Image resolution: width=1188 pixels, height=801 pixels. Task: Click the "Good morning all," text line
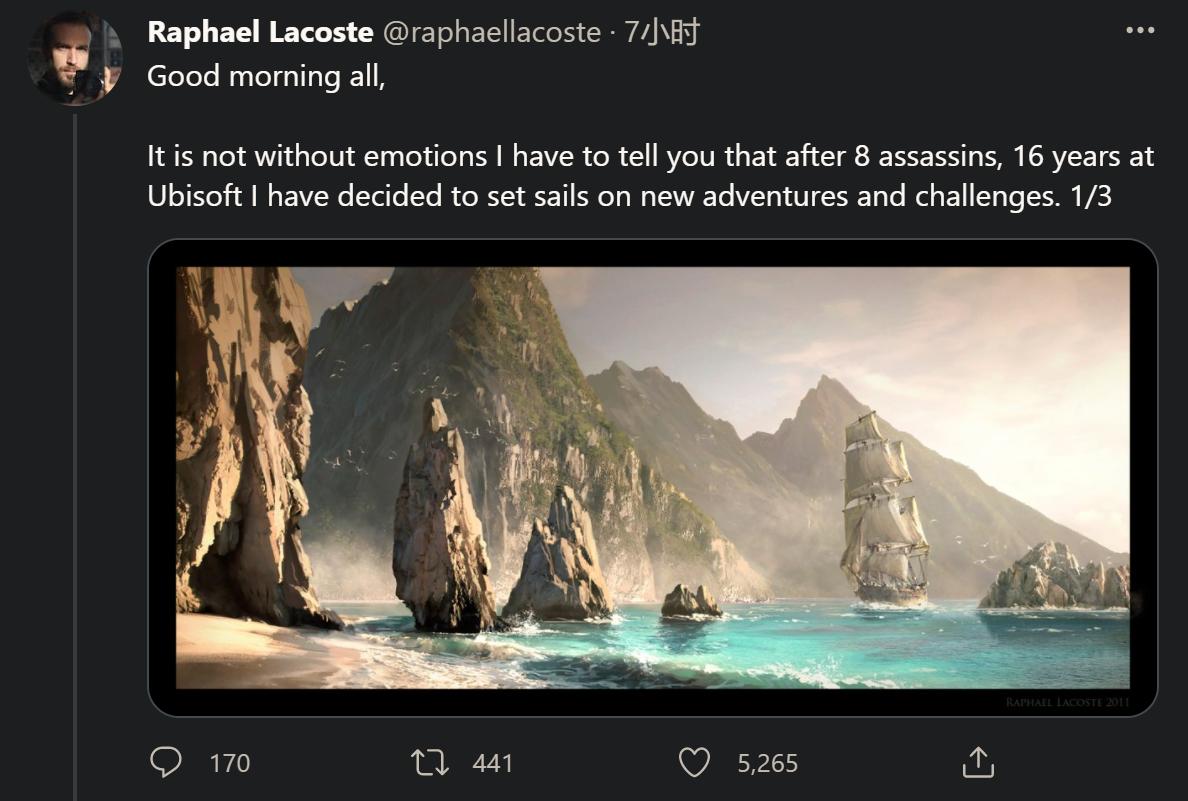point(266,76)
